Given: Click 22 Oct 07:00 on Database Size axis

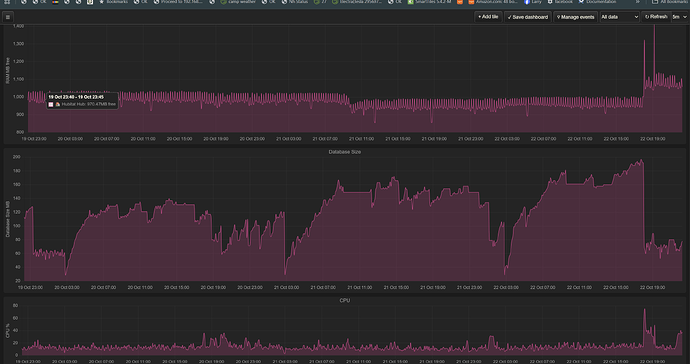Looking at the screenshot, I should (x=542, y=287).
